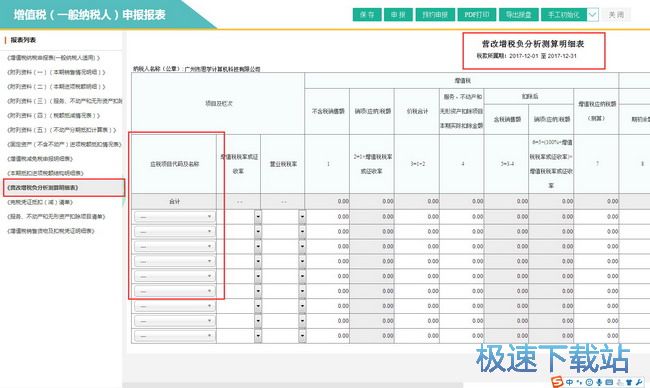This screenshot has width=650, height=388.
Task: Click the 应税项目代码及名称 column header
Action: point(175,164)
